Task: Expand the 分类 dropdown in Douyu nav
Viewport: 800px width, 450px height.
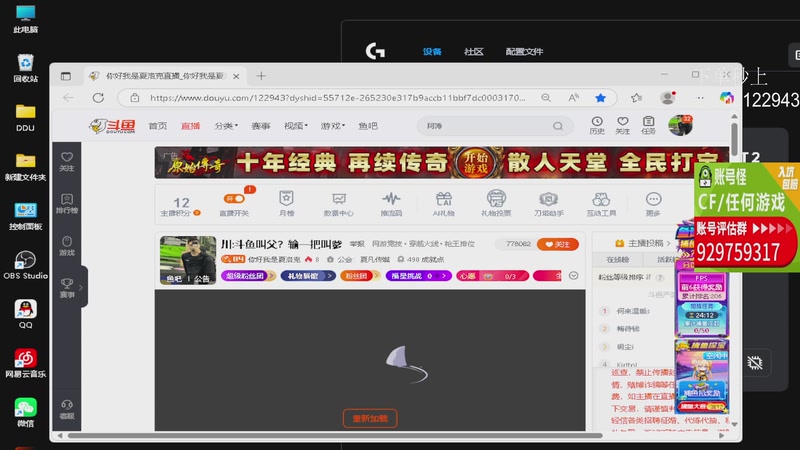Action: [226, 126]
